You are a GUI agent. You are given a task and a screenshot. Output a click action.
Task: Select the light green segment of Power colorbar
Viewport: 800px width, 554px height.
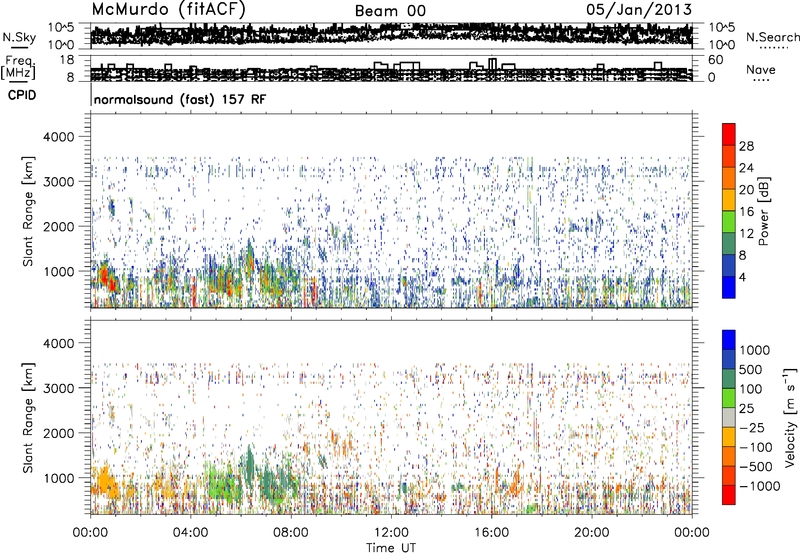click(729, 222)
